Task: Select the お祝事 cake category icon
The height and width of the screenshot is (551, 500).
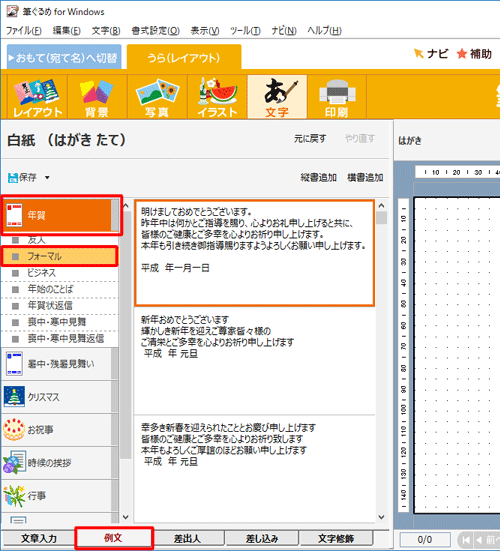Action: [14, 429]
